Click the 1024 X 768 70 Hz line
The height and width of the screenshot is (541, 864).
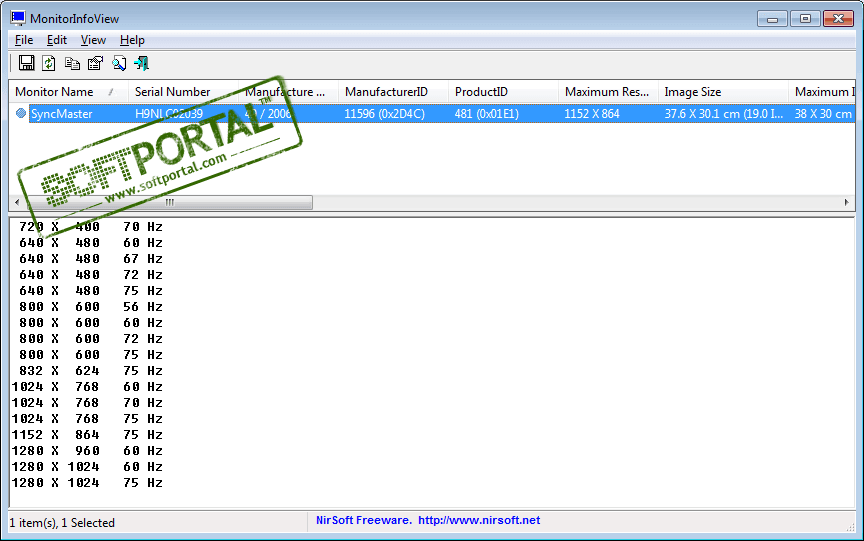[x=87, y=403]
